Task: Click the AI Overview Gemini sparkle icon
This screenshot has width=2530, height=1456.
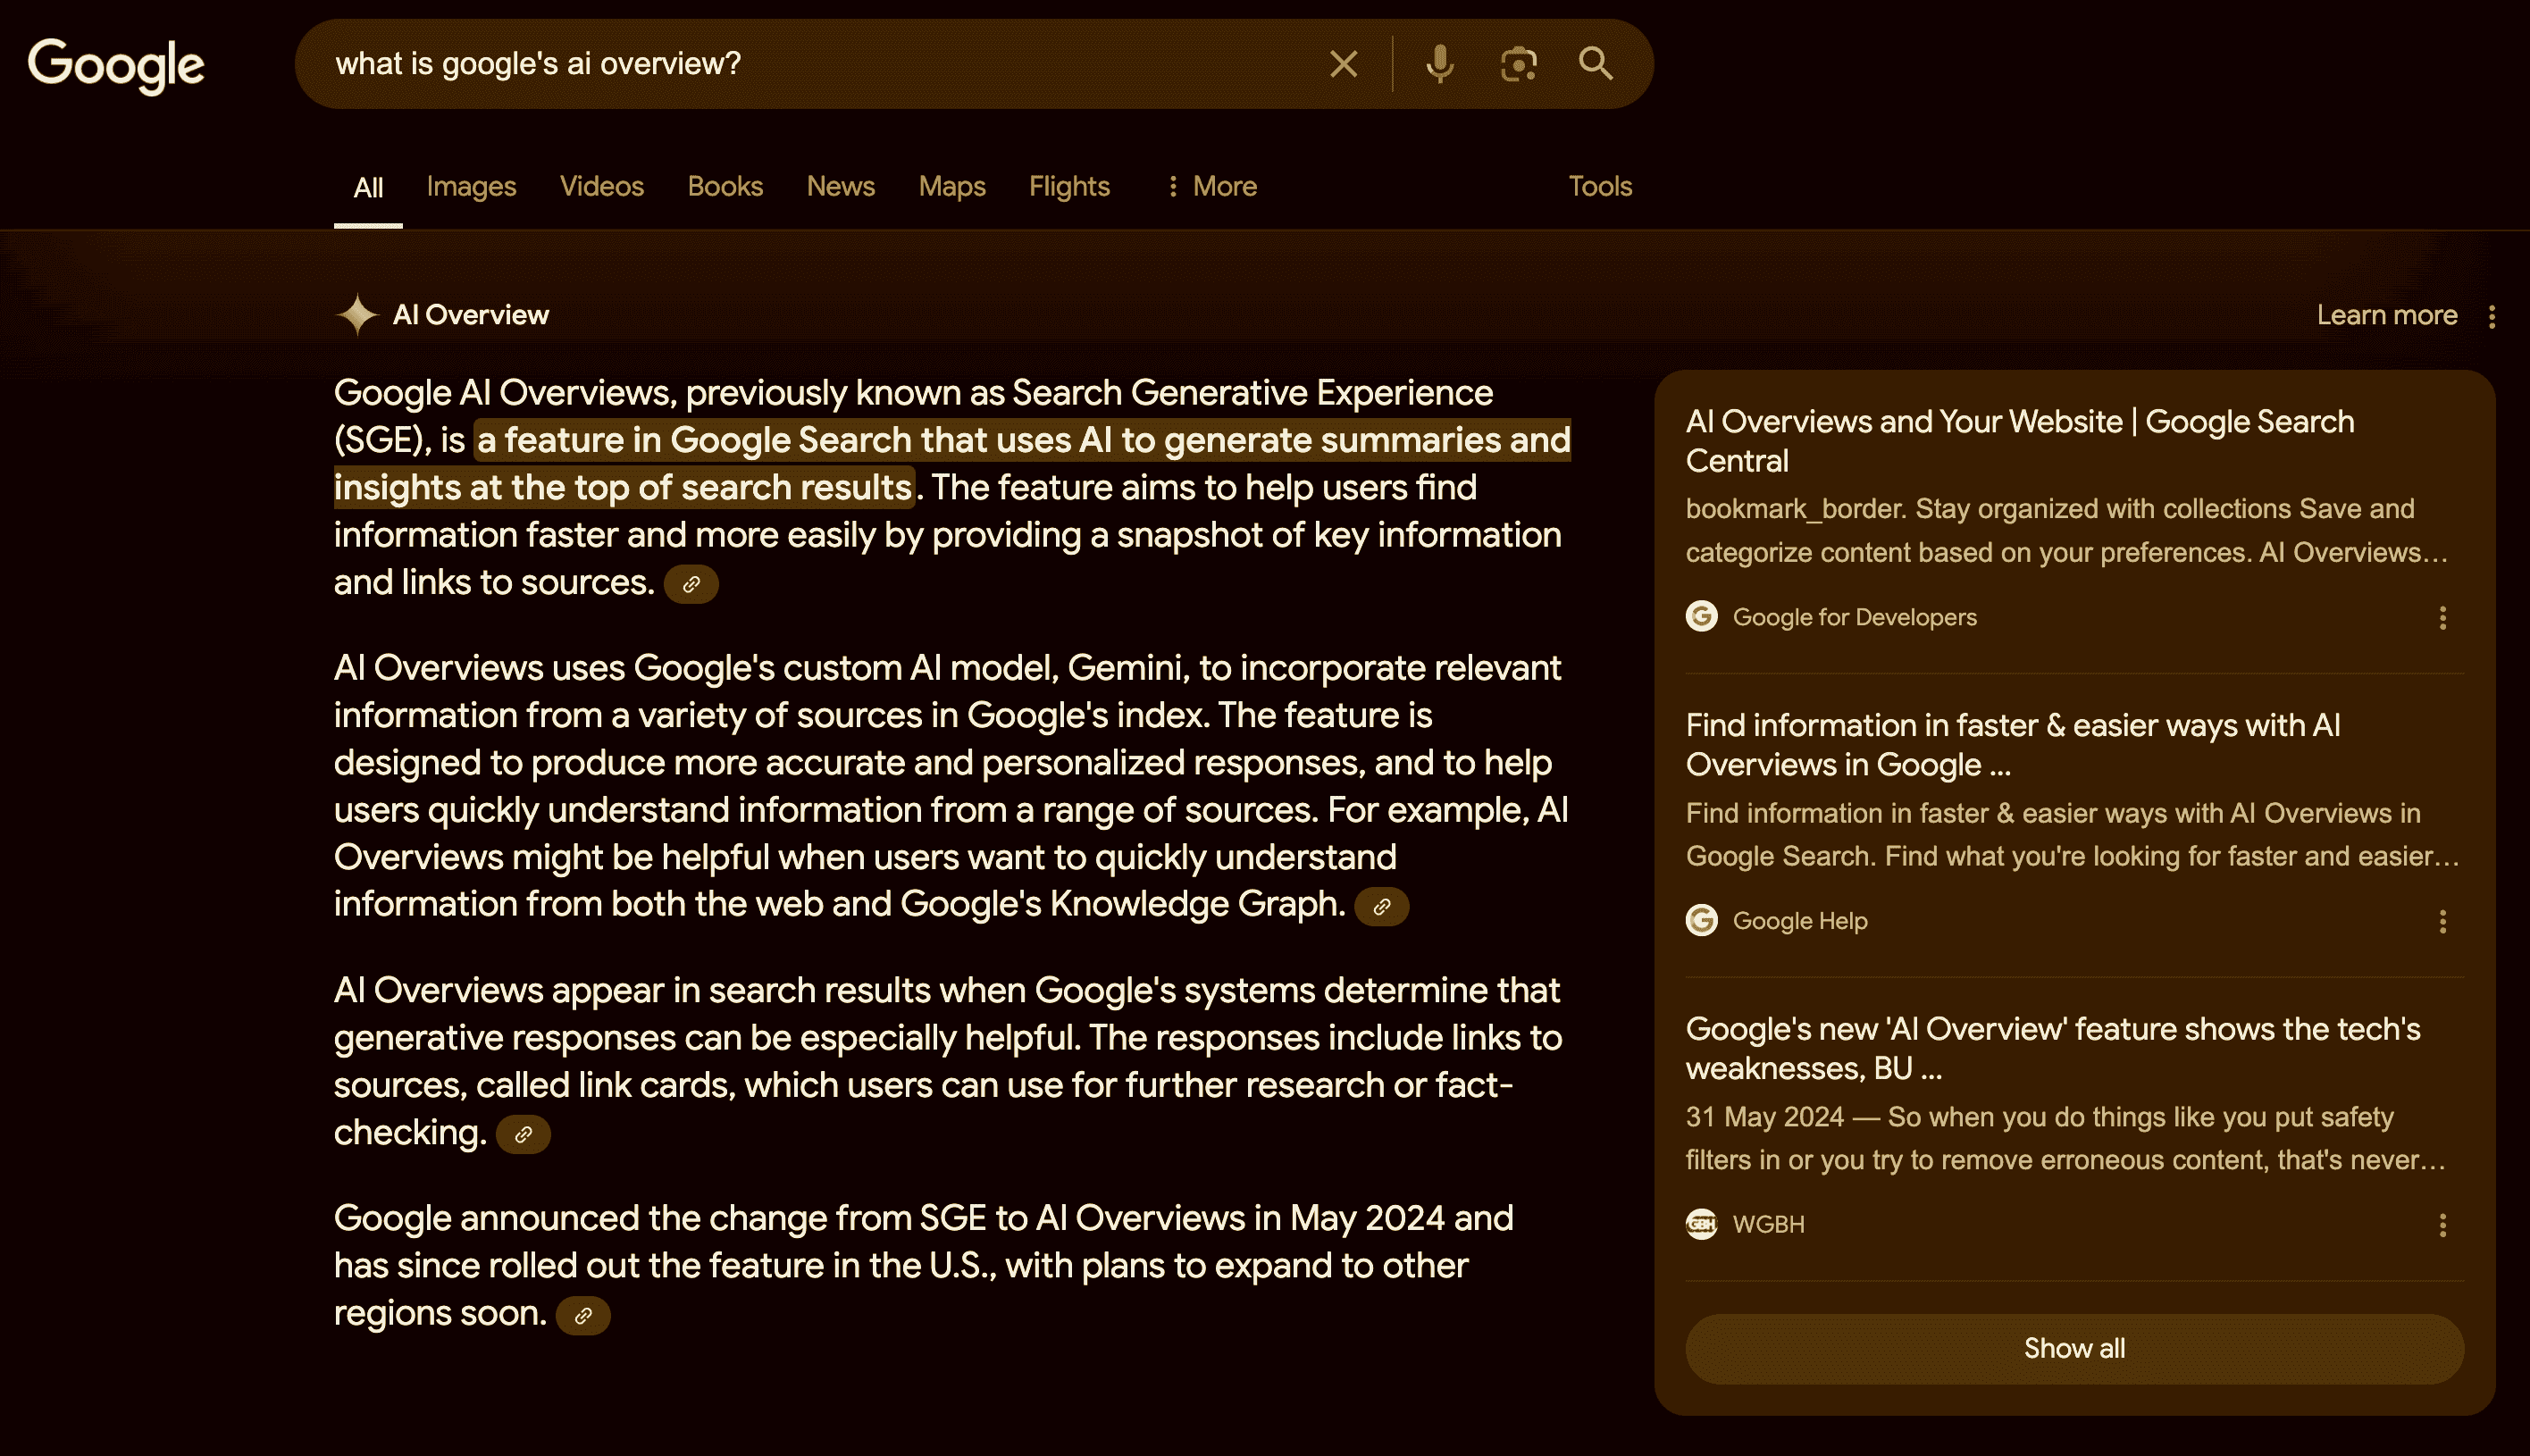Action: [355, 314]
